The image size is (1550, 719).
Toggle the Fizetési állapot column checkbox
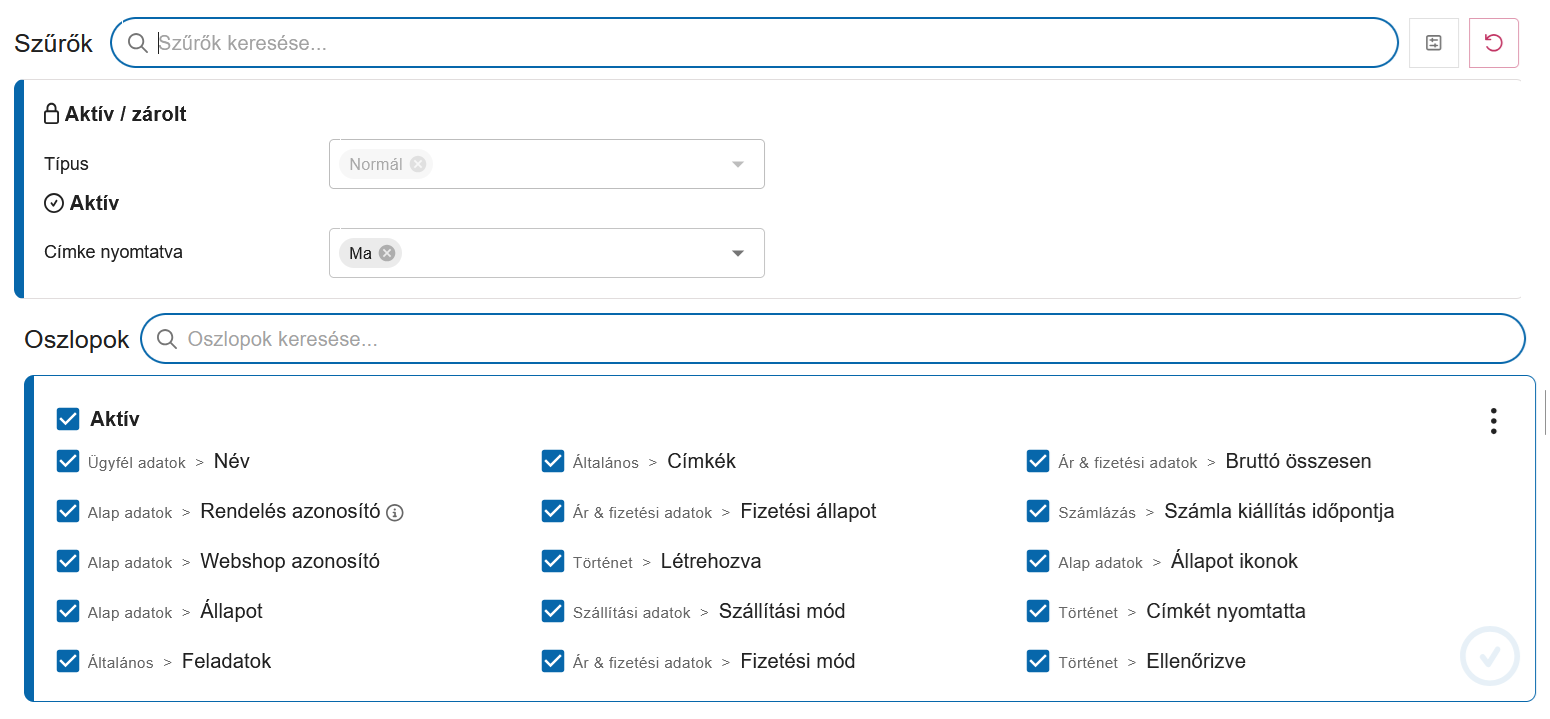pos(553,511)
